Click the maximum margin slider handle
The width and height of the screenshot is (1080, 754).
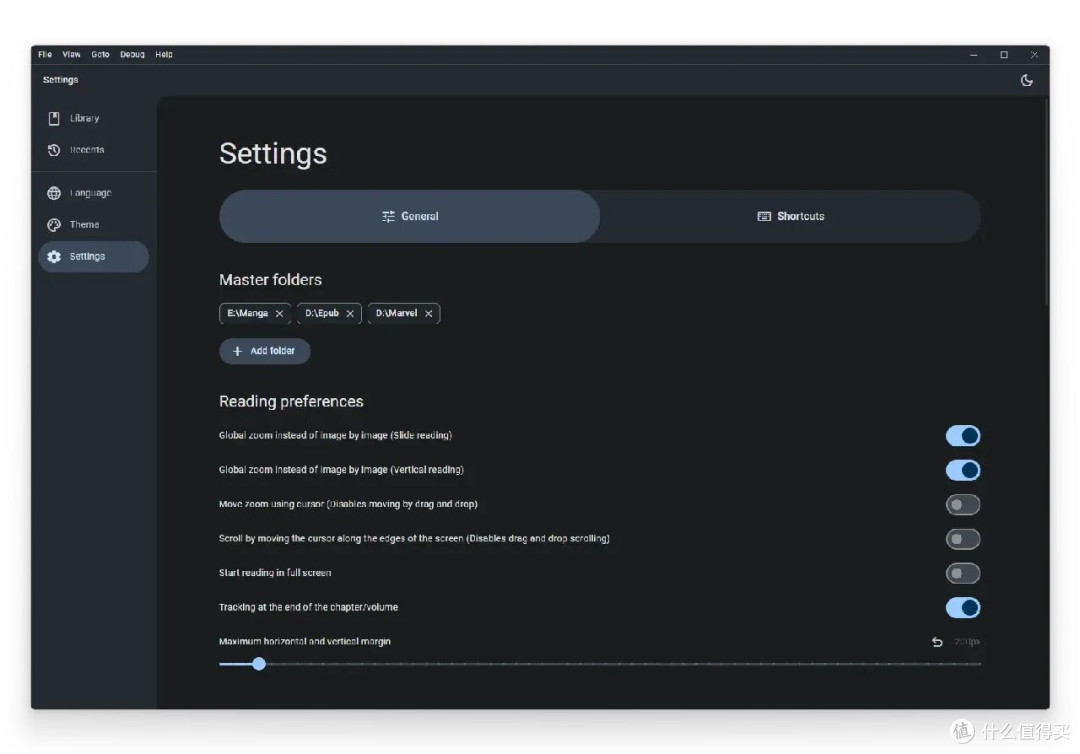259,664
